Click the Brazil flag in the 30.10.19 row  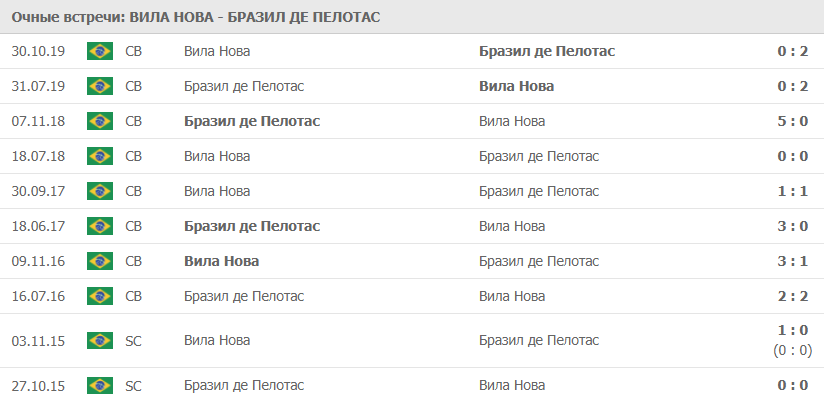[100, 51]
